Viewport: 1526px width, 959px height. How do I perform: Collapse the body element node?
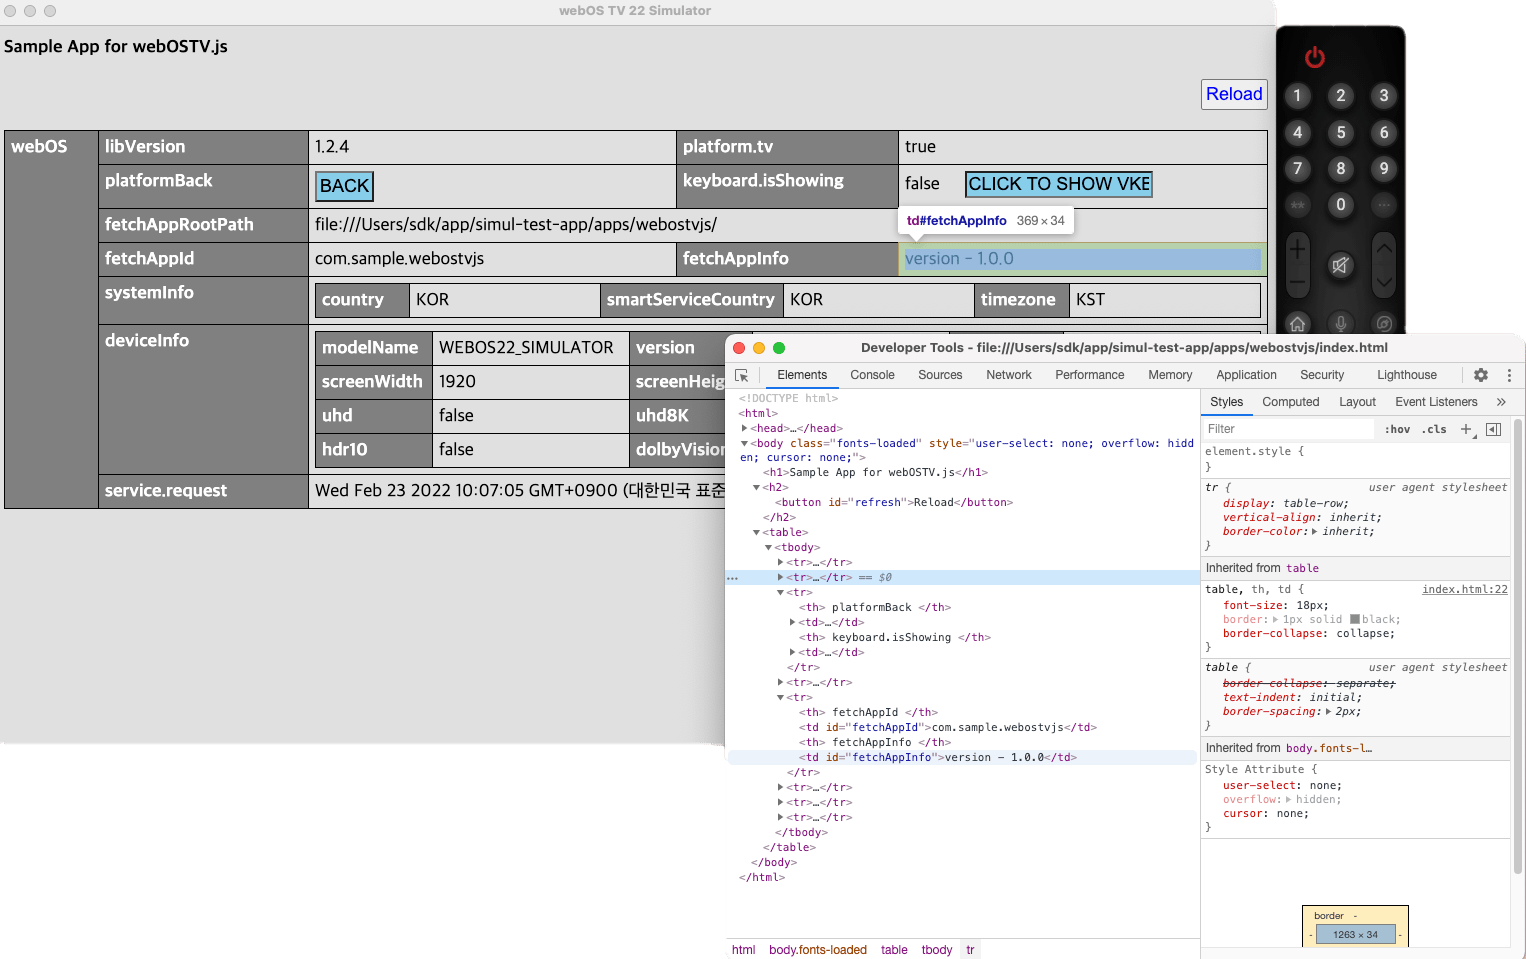[x=744, y=443]
